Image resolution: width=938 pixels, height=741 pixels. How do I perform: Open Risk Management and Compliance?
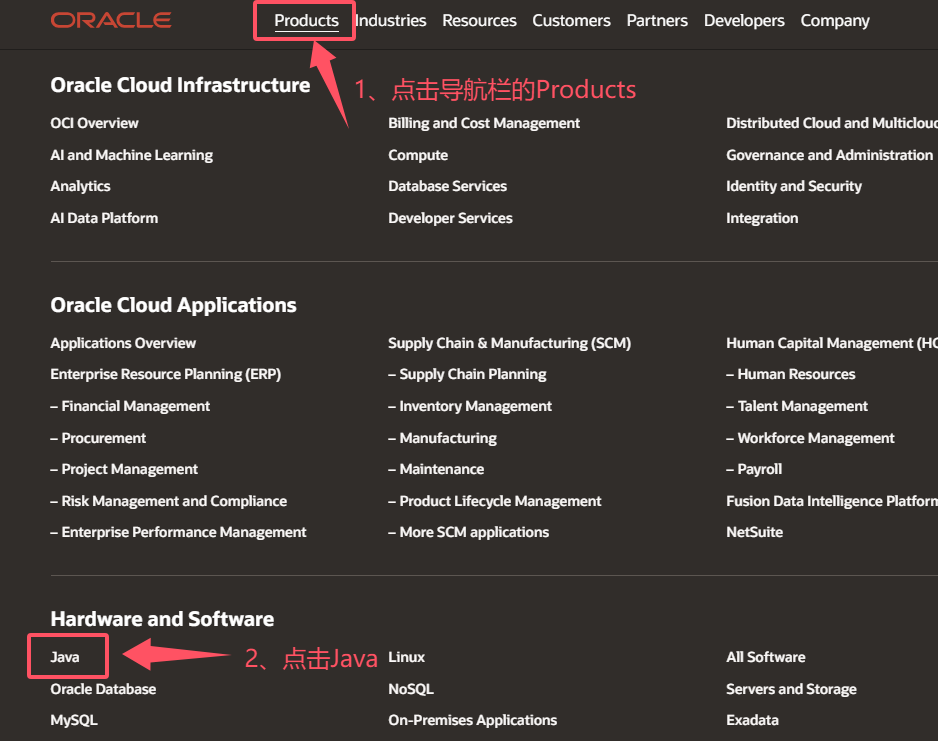(x=169, y=501)
